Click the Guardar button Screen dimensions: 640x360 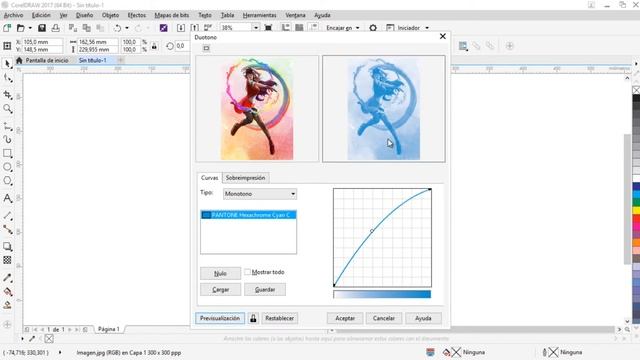265,289
